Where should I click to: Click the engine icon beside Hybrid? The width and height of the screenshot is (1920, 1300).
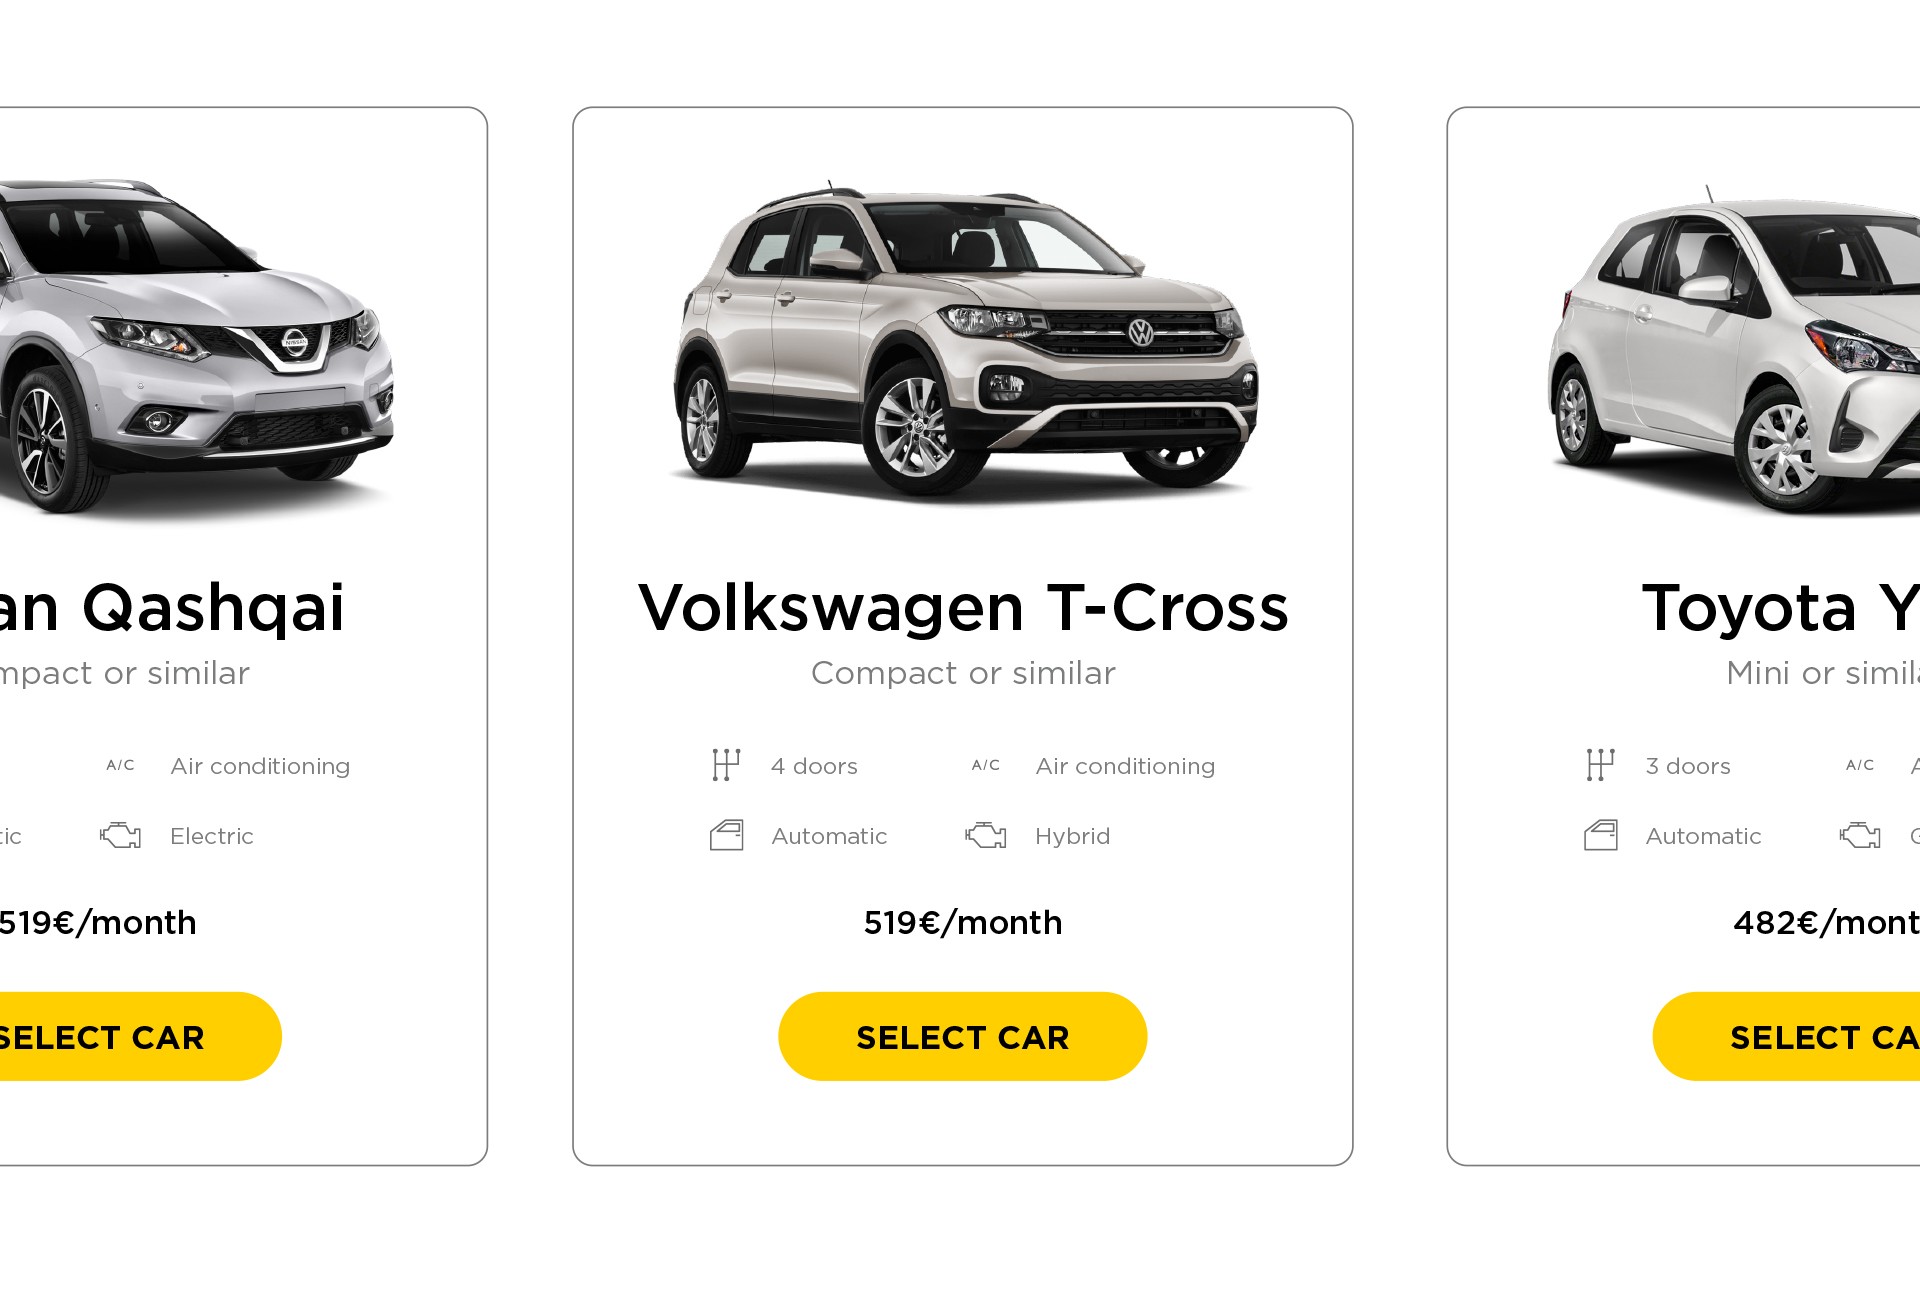(x=985, y=835)
